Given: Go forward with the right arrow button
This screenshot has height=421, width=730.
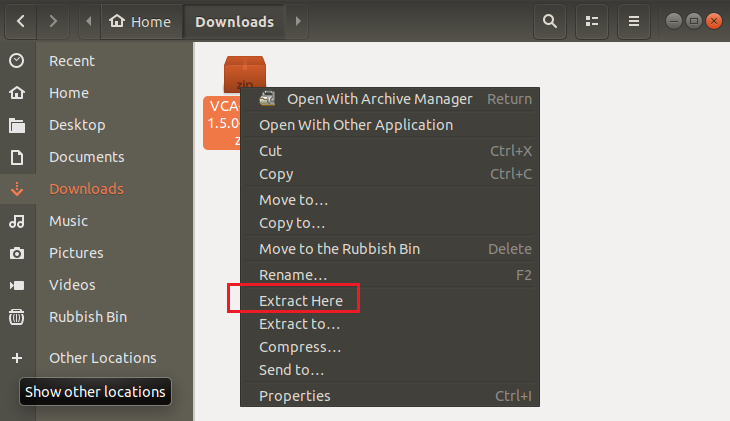Looking at the screenshot, I should click(x=53, y=21).
